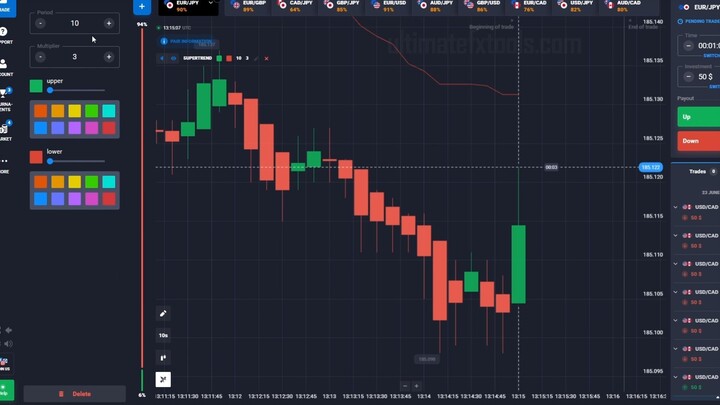Switch to the AUD/JPY asset tab

437,6
